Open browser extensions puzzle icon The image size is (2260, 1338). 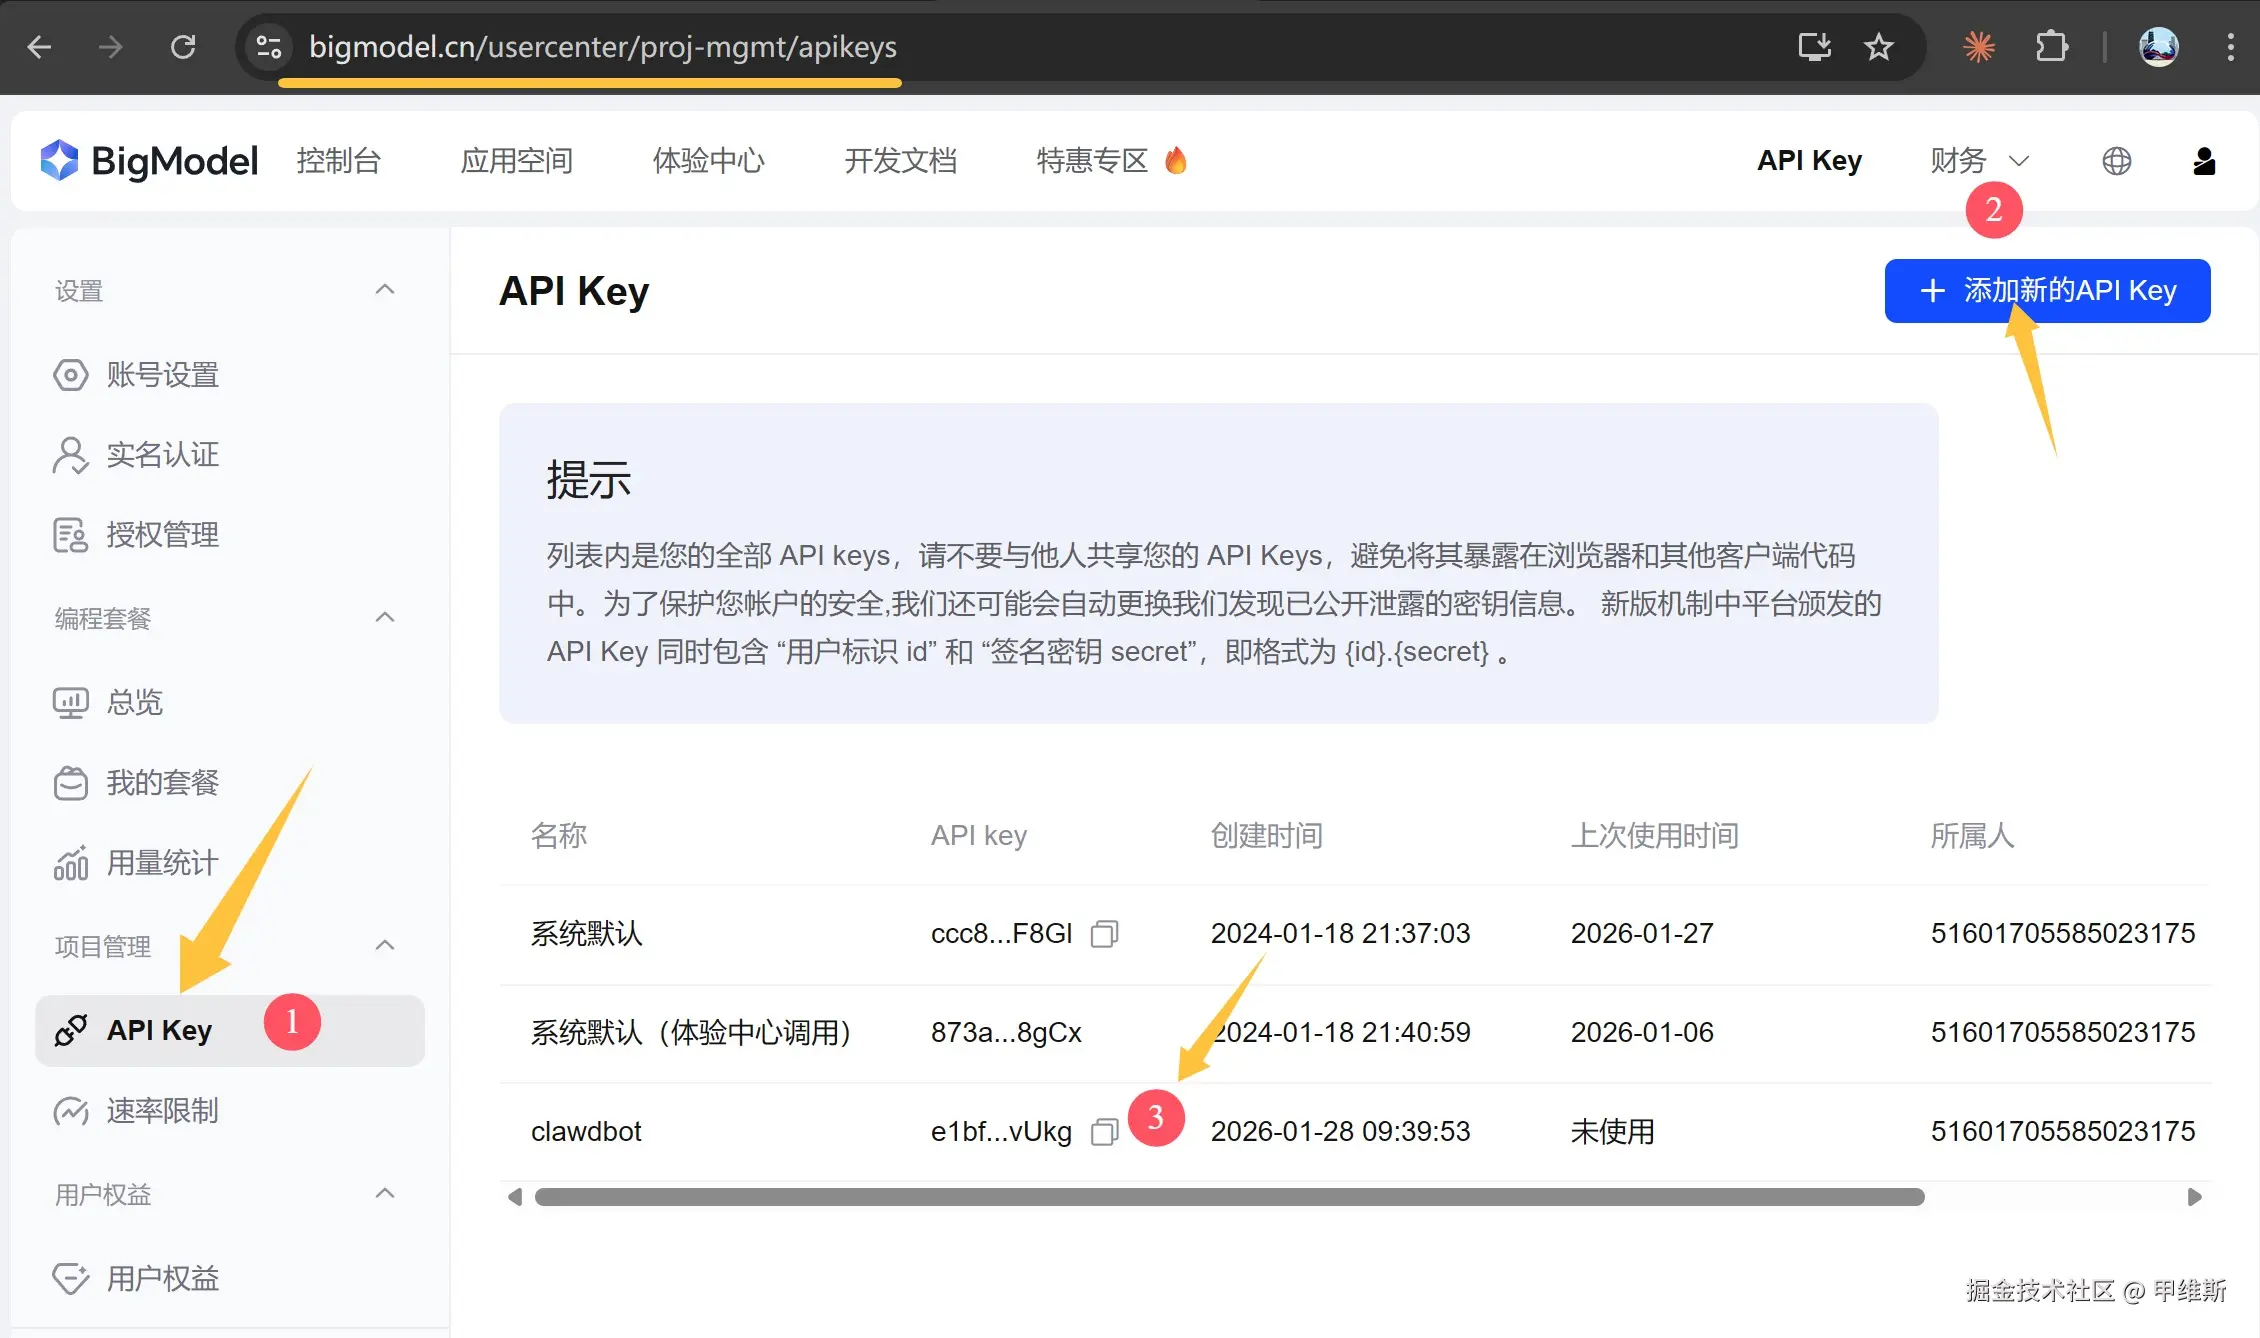(x=2051, y=47)
